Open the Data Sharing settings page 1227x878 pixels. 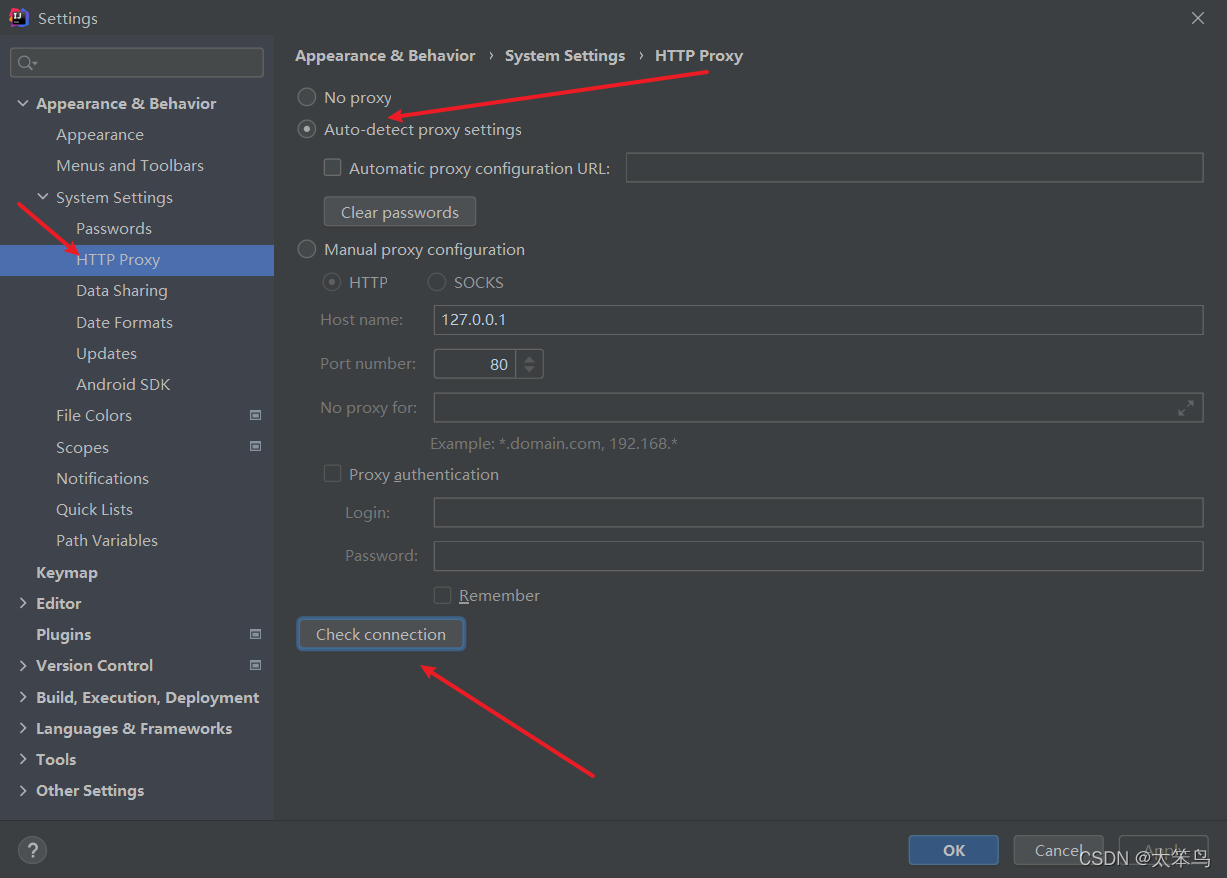[122, 290]
